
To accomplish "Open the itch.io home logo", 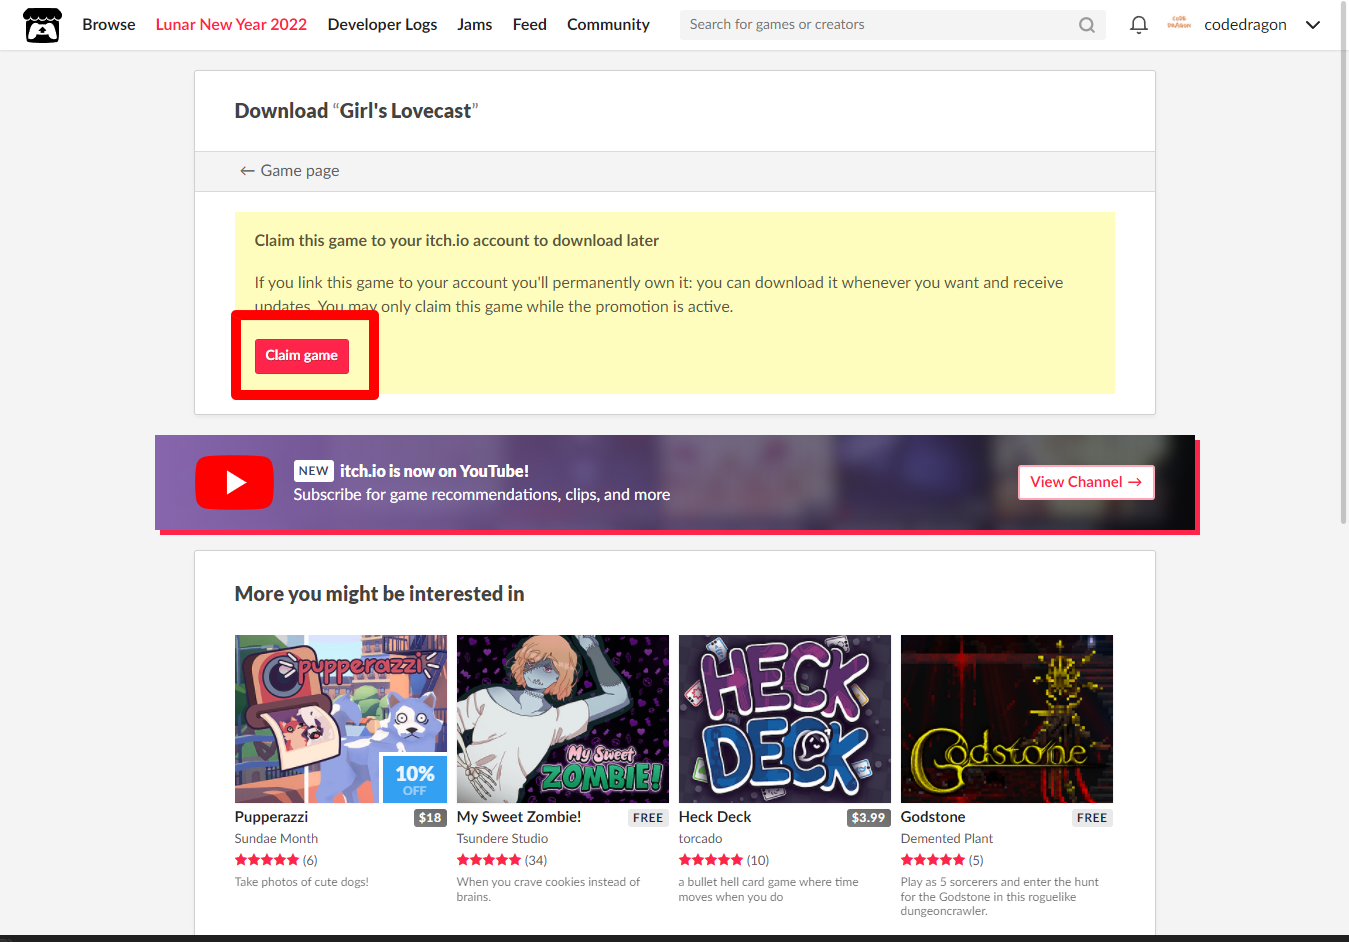I will (x=42, y=25).
